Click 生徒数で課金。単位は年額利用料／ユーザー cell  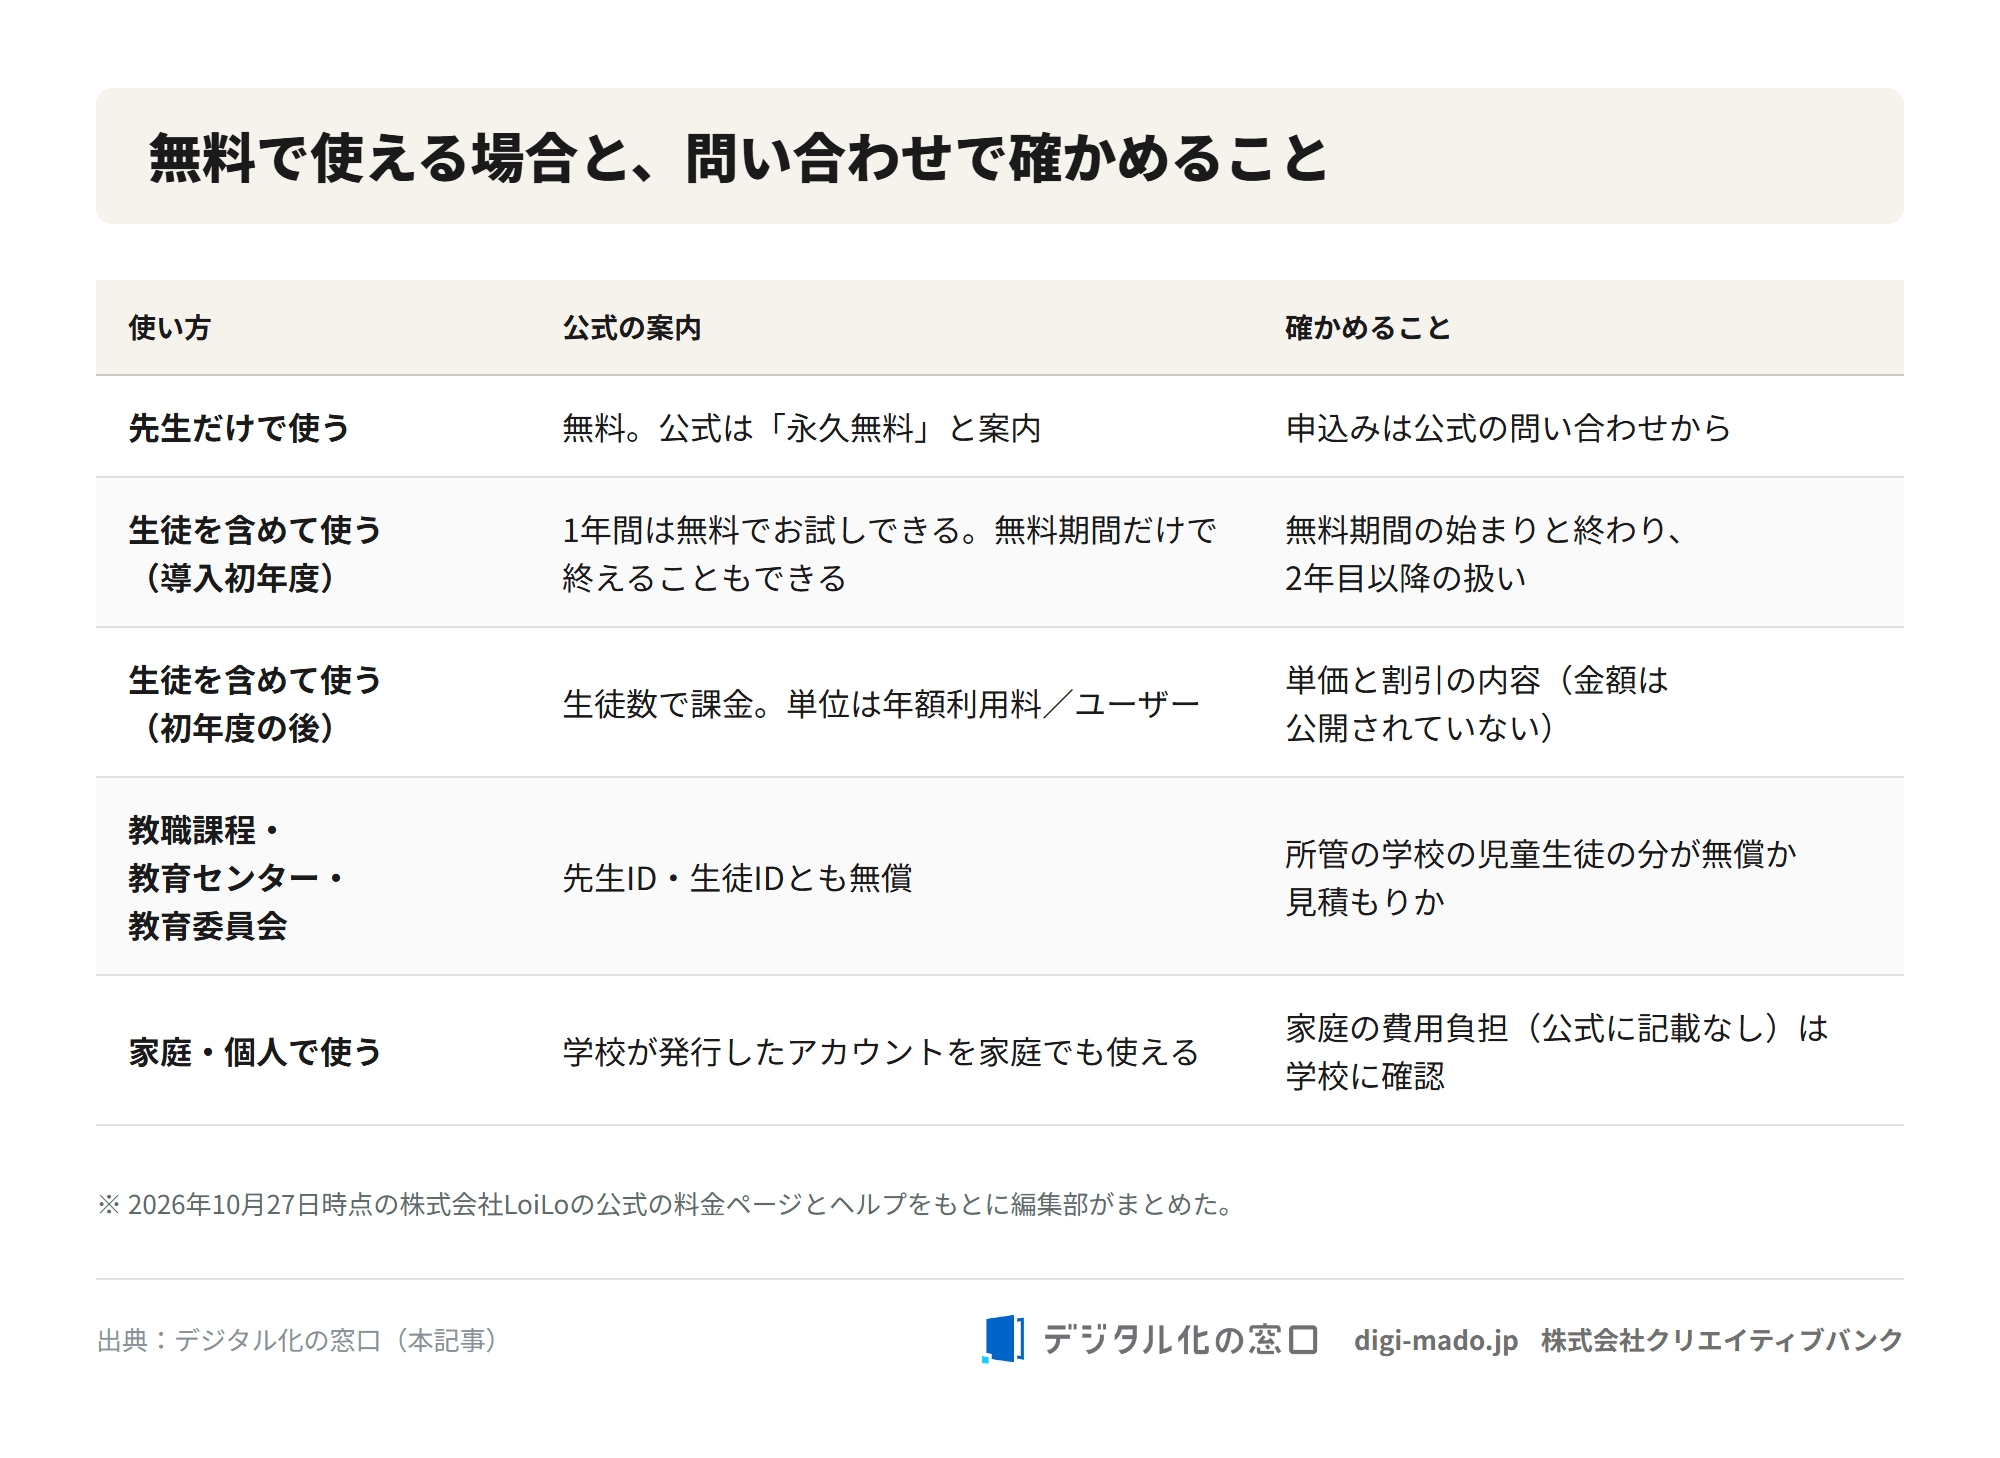[881, 704]
